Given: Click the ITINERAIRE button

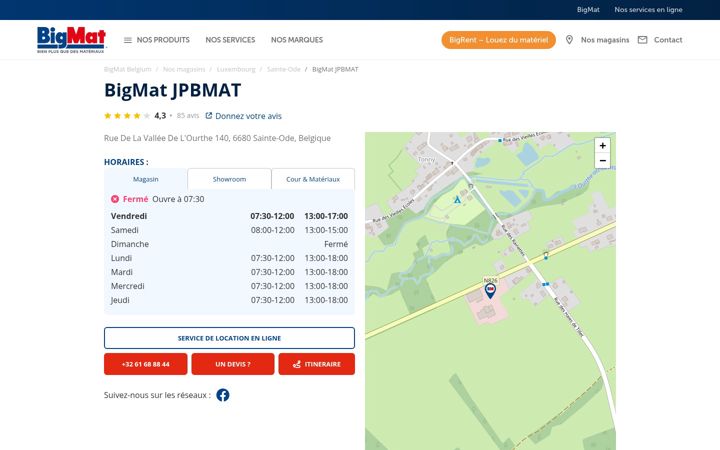Looking at the screenshot, I should click(316, 364).
